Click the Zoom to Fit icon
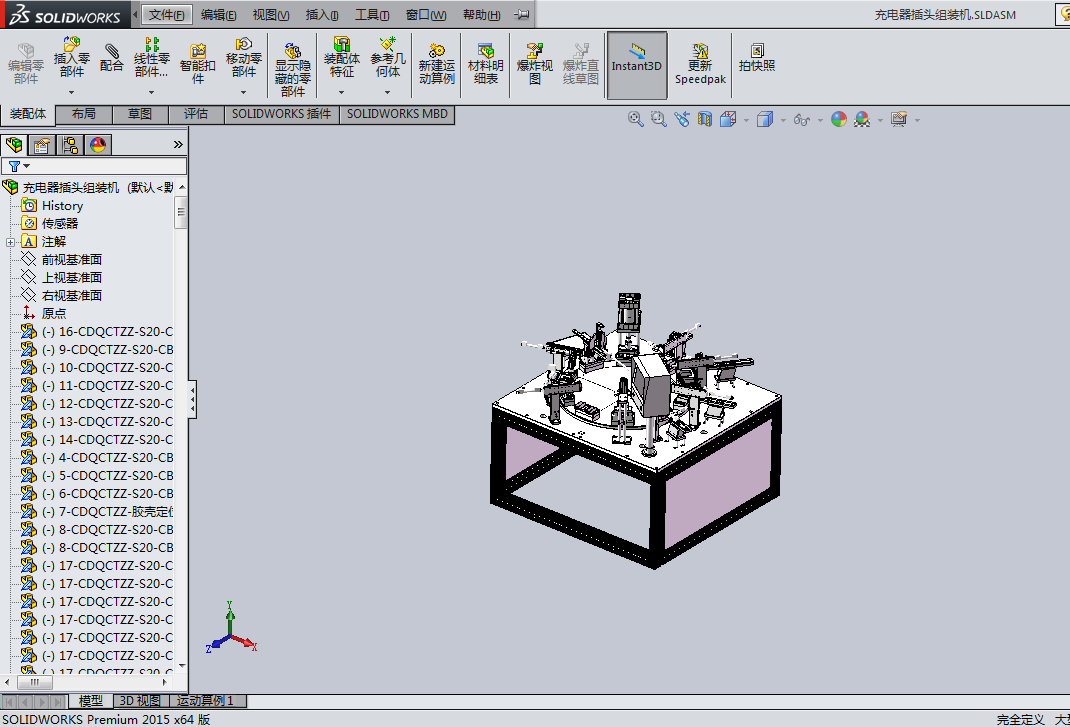The width and height of the screenshot is (1070, 727). tap(635, 119)
